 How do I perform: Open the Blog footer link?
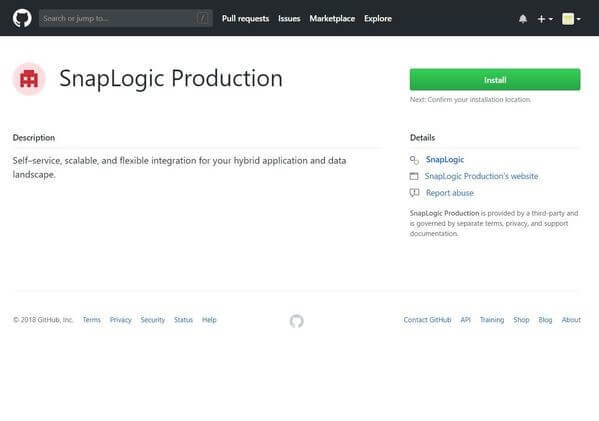545,320
